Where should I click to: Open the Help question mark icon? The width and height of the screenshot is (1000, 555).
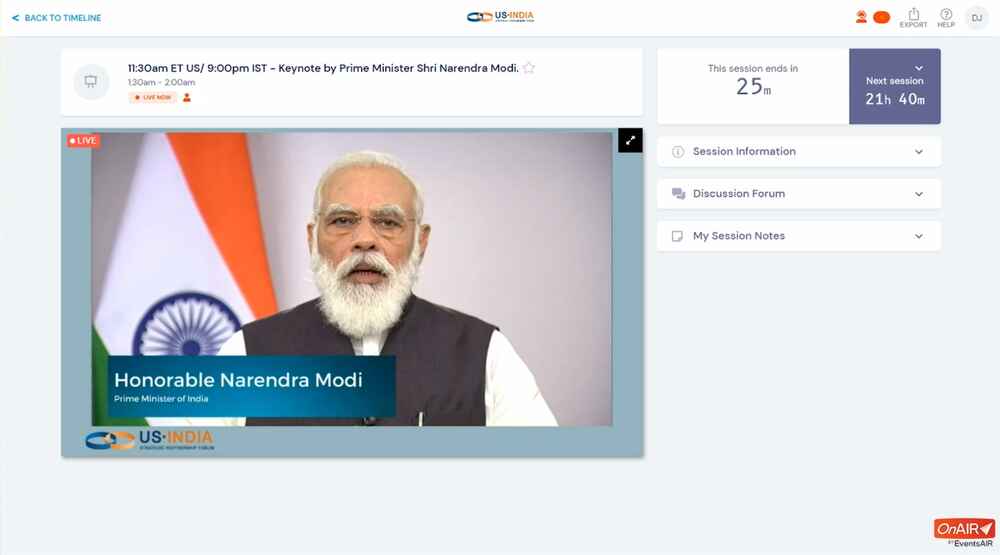tap(946, 18)
